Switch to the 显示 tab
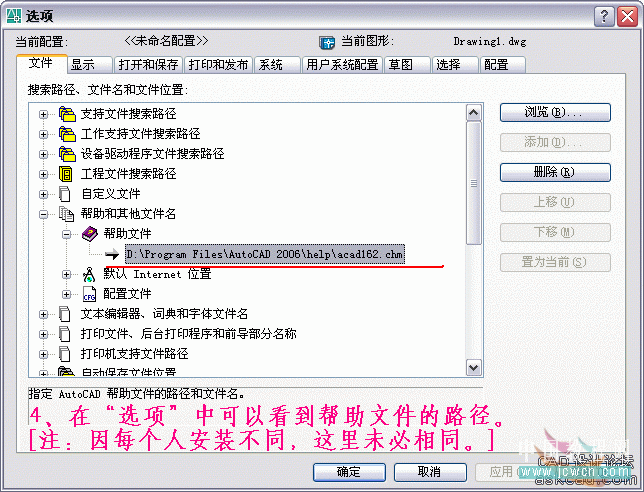 tap(90, 65)
